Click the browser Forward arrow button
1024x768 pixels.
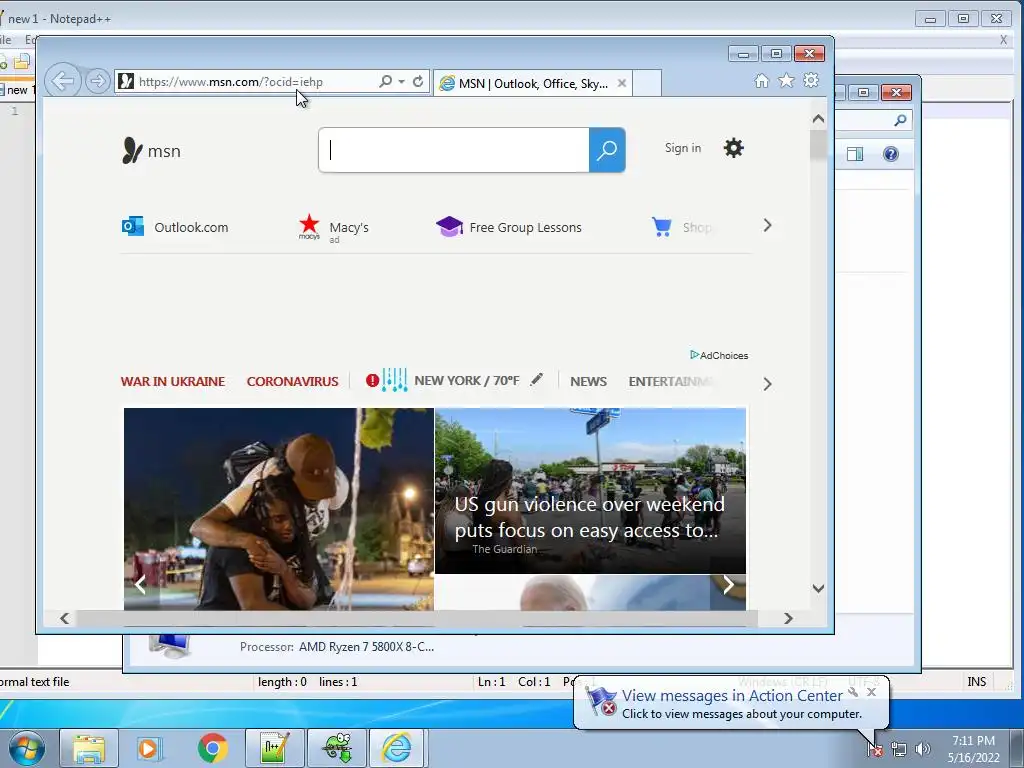[x=97, y=81]
